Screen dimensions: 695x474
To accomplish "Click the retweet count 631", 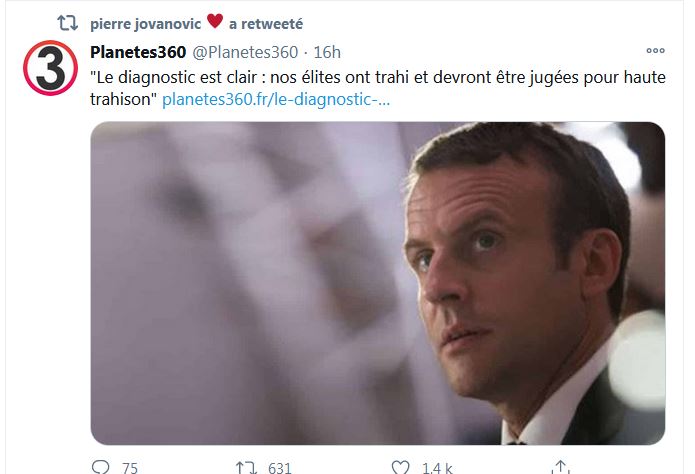I will 279,467.
